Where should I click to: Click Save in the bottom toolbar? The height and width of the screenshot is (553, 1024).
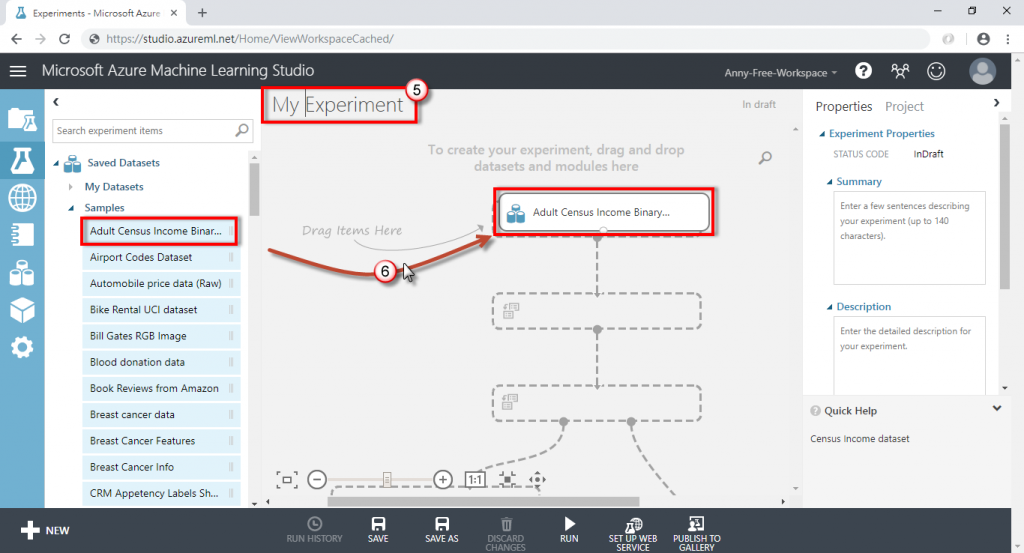pyautogui.click(x=378, y=530)
